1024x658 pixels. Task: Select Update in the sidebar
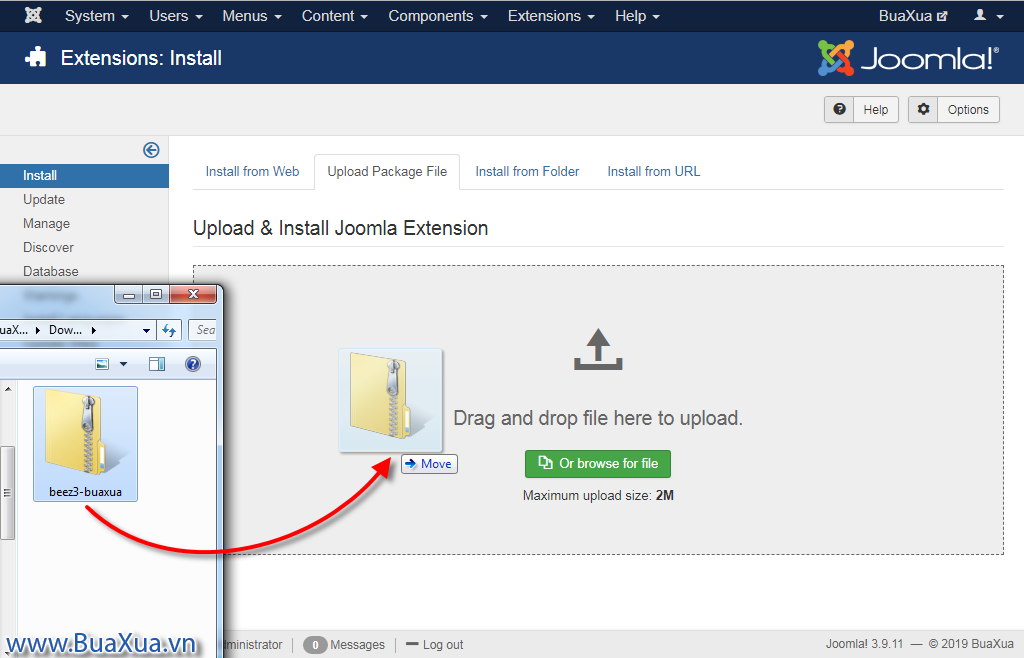[x=44, y=200]
